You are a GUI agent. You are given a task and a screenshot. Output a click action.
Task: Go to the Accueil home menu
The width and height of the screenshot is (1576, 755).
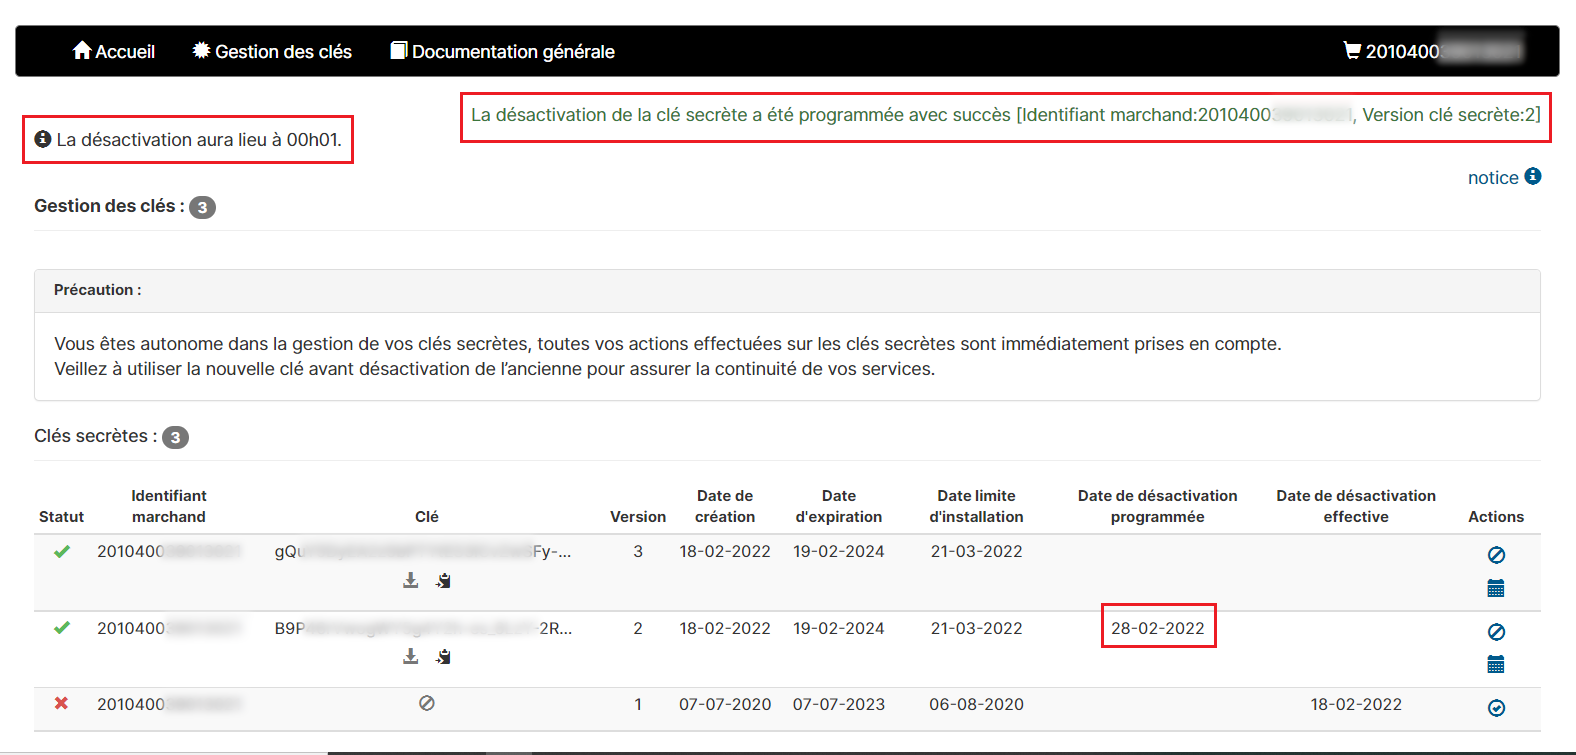point(113,51)
